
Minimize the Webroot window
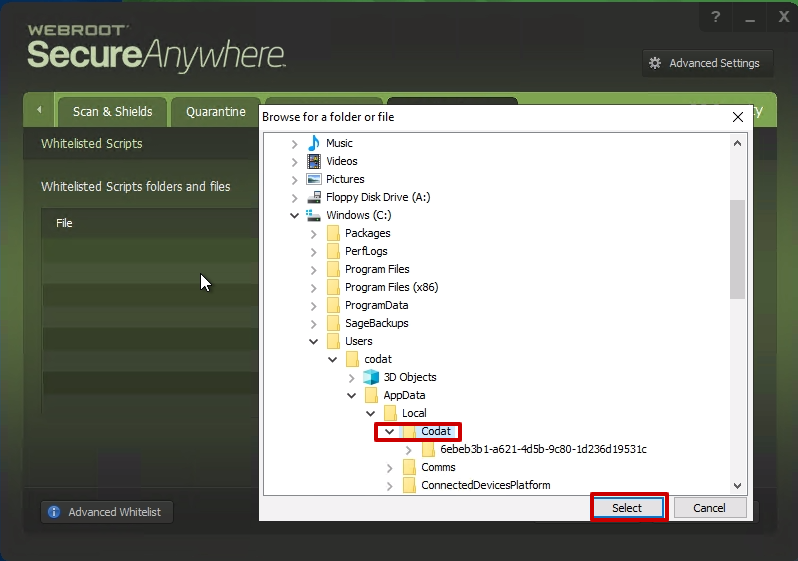[750, 17]
